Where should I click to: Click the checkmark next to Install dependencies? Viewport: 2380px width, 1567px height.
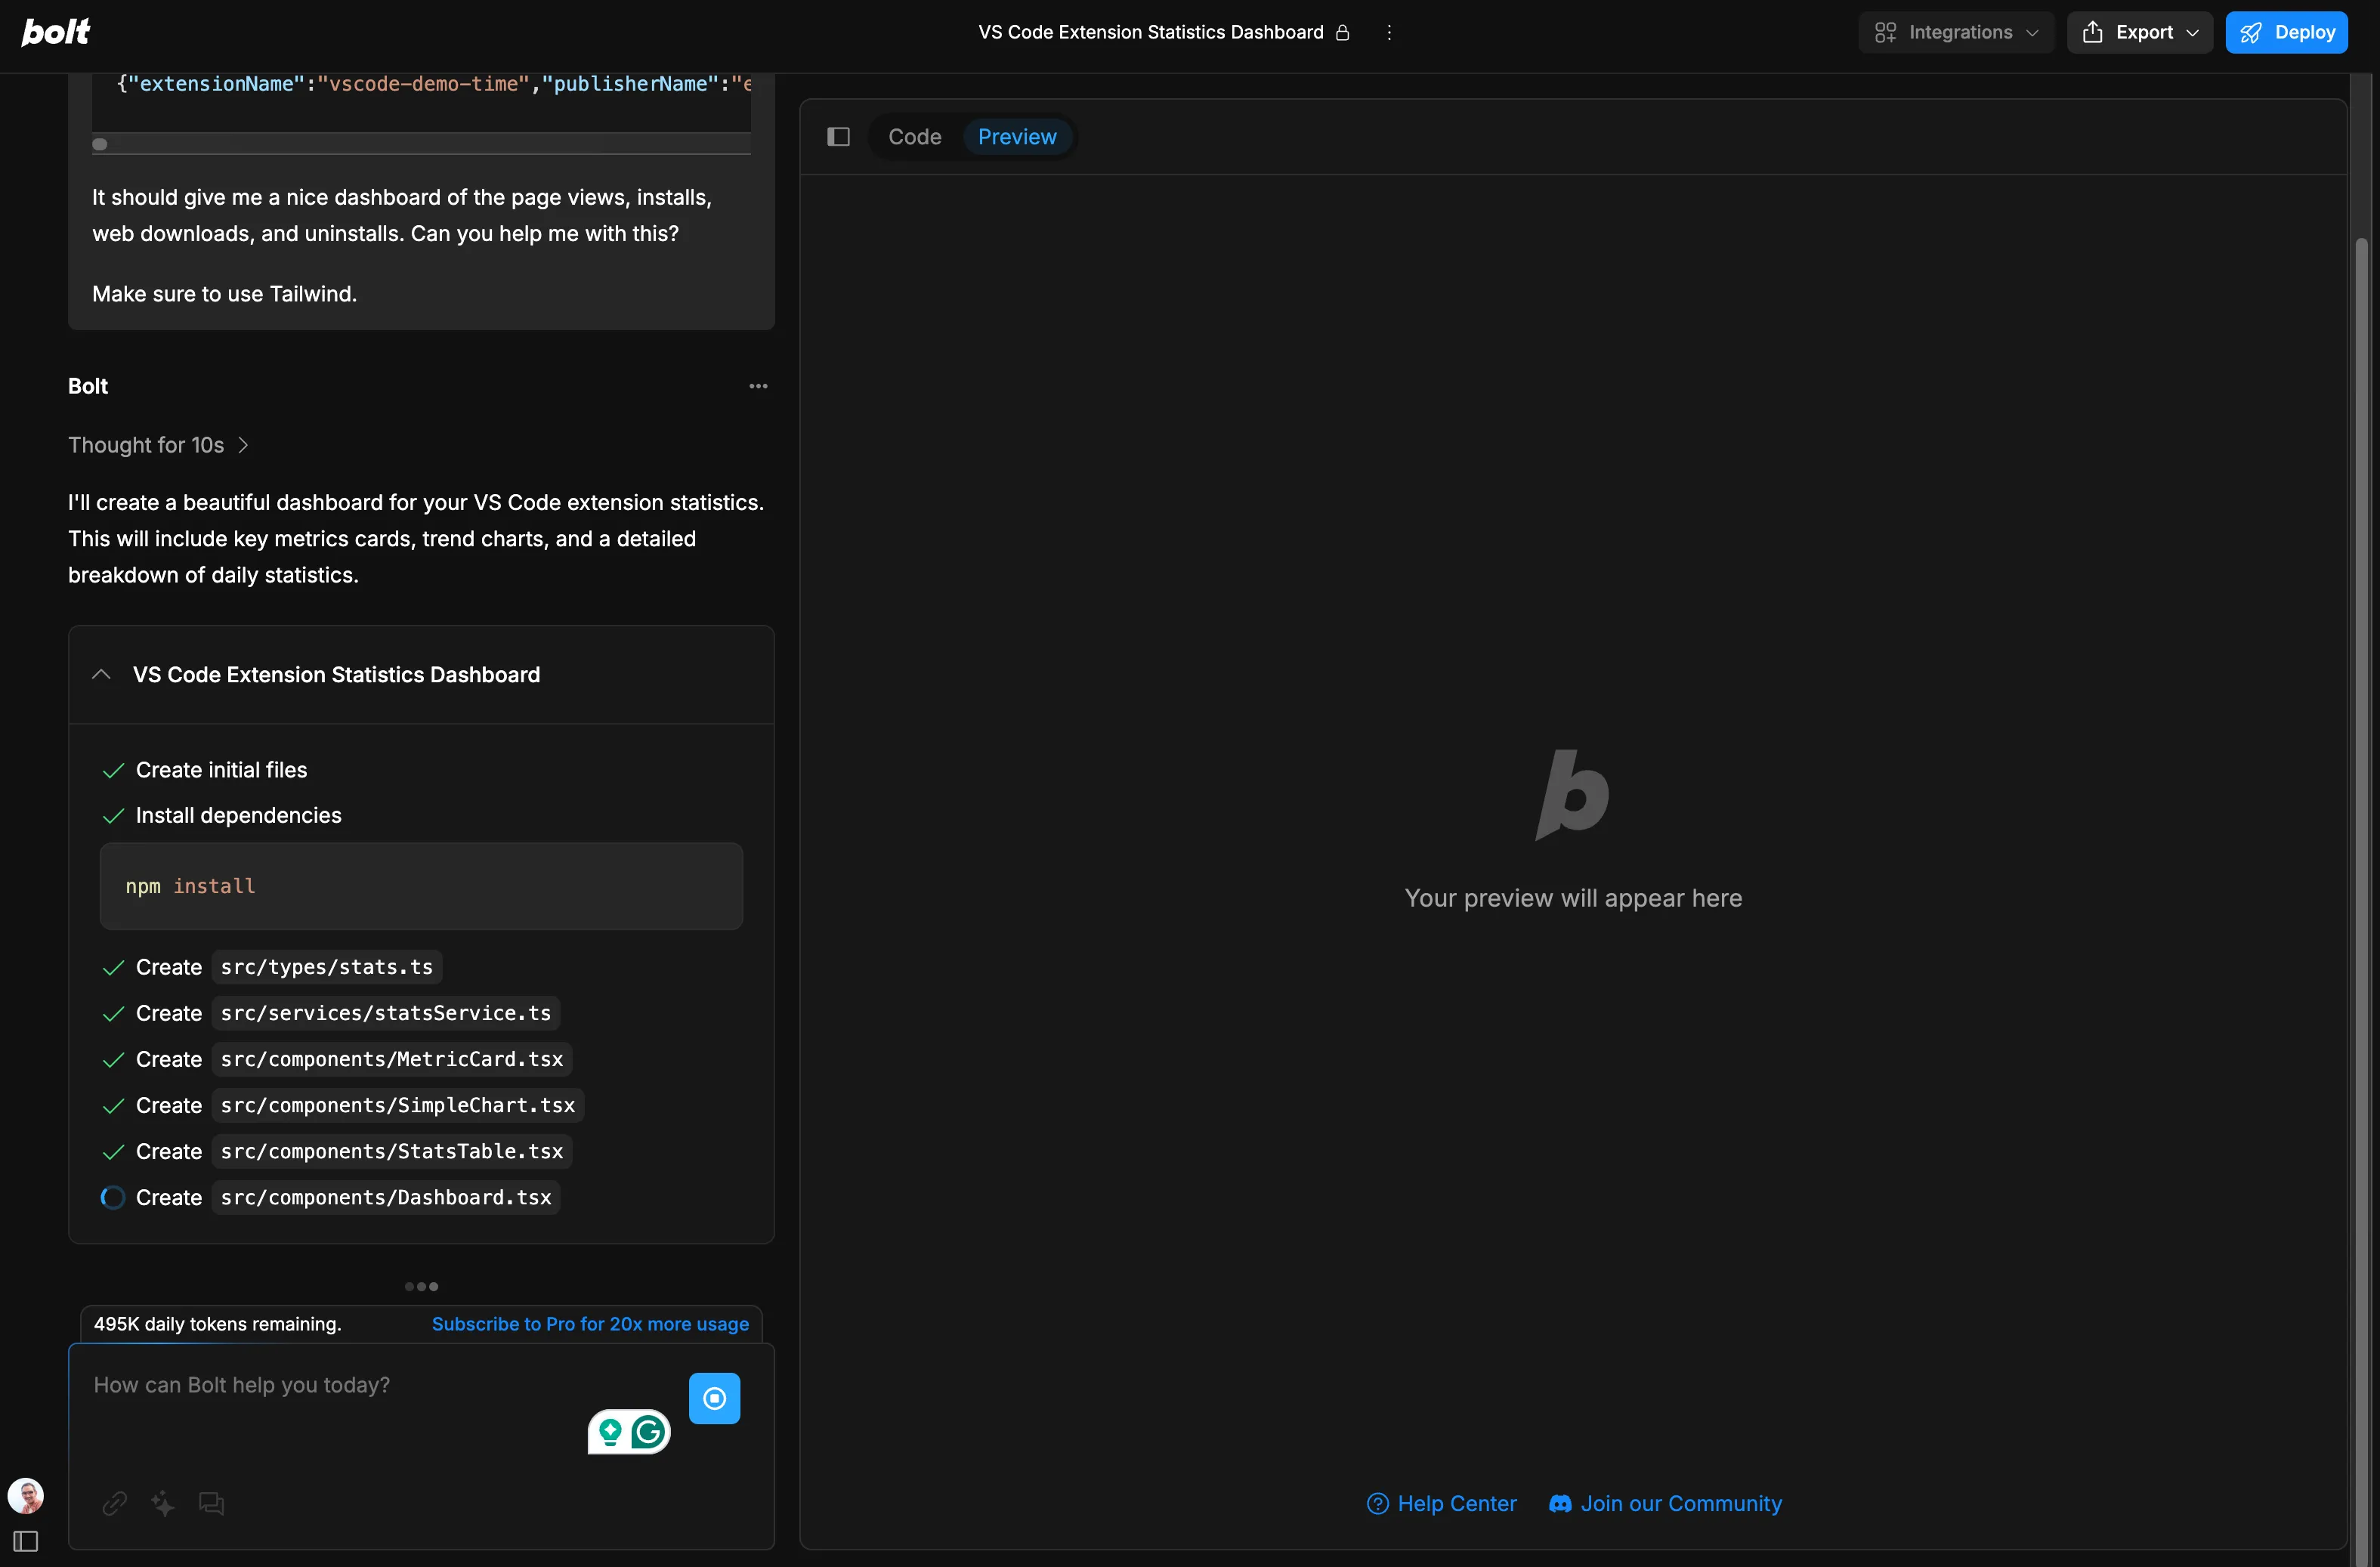113,816
